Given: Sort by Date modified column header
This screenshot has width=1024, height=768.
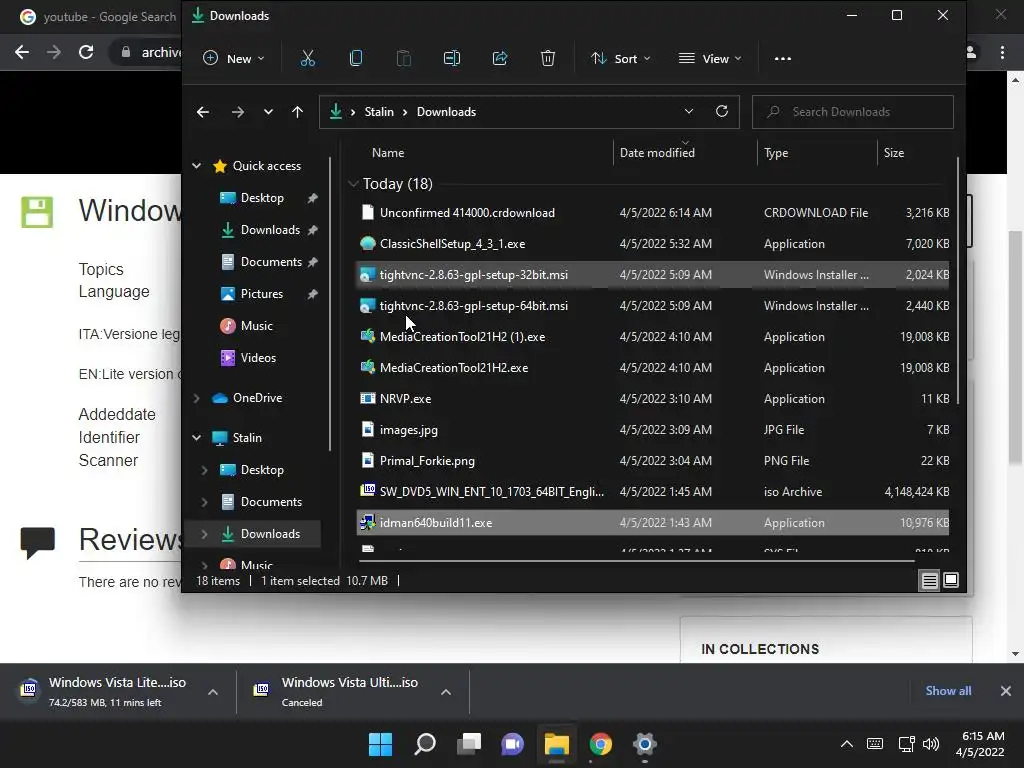Looking at the screenshot, I should point(684,153).
